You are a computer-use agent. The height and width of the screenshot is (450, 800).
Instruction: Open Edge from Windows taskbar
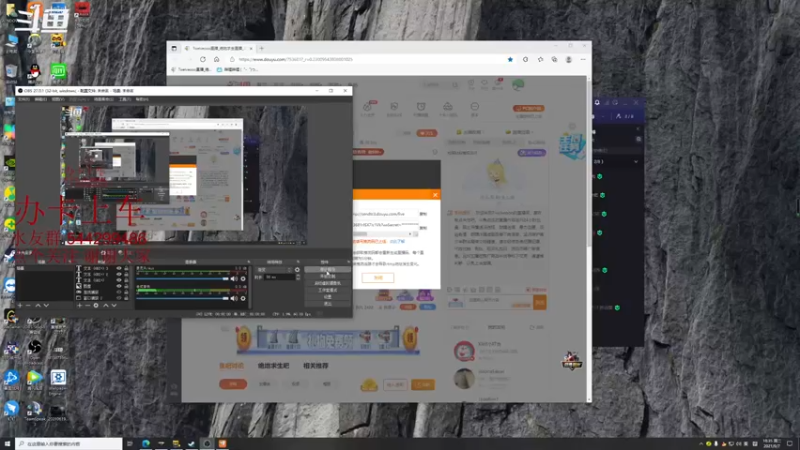tap(146, 444)
